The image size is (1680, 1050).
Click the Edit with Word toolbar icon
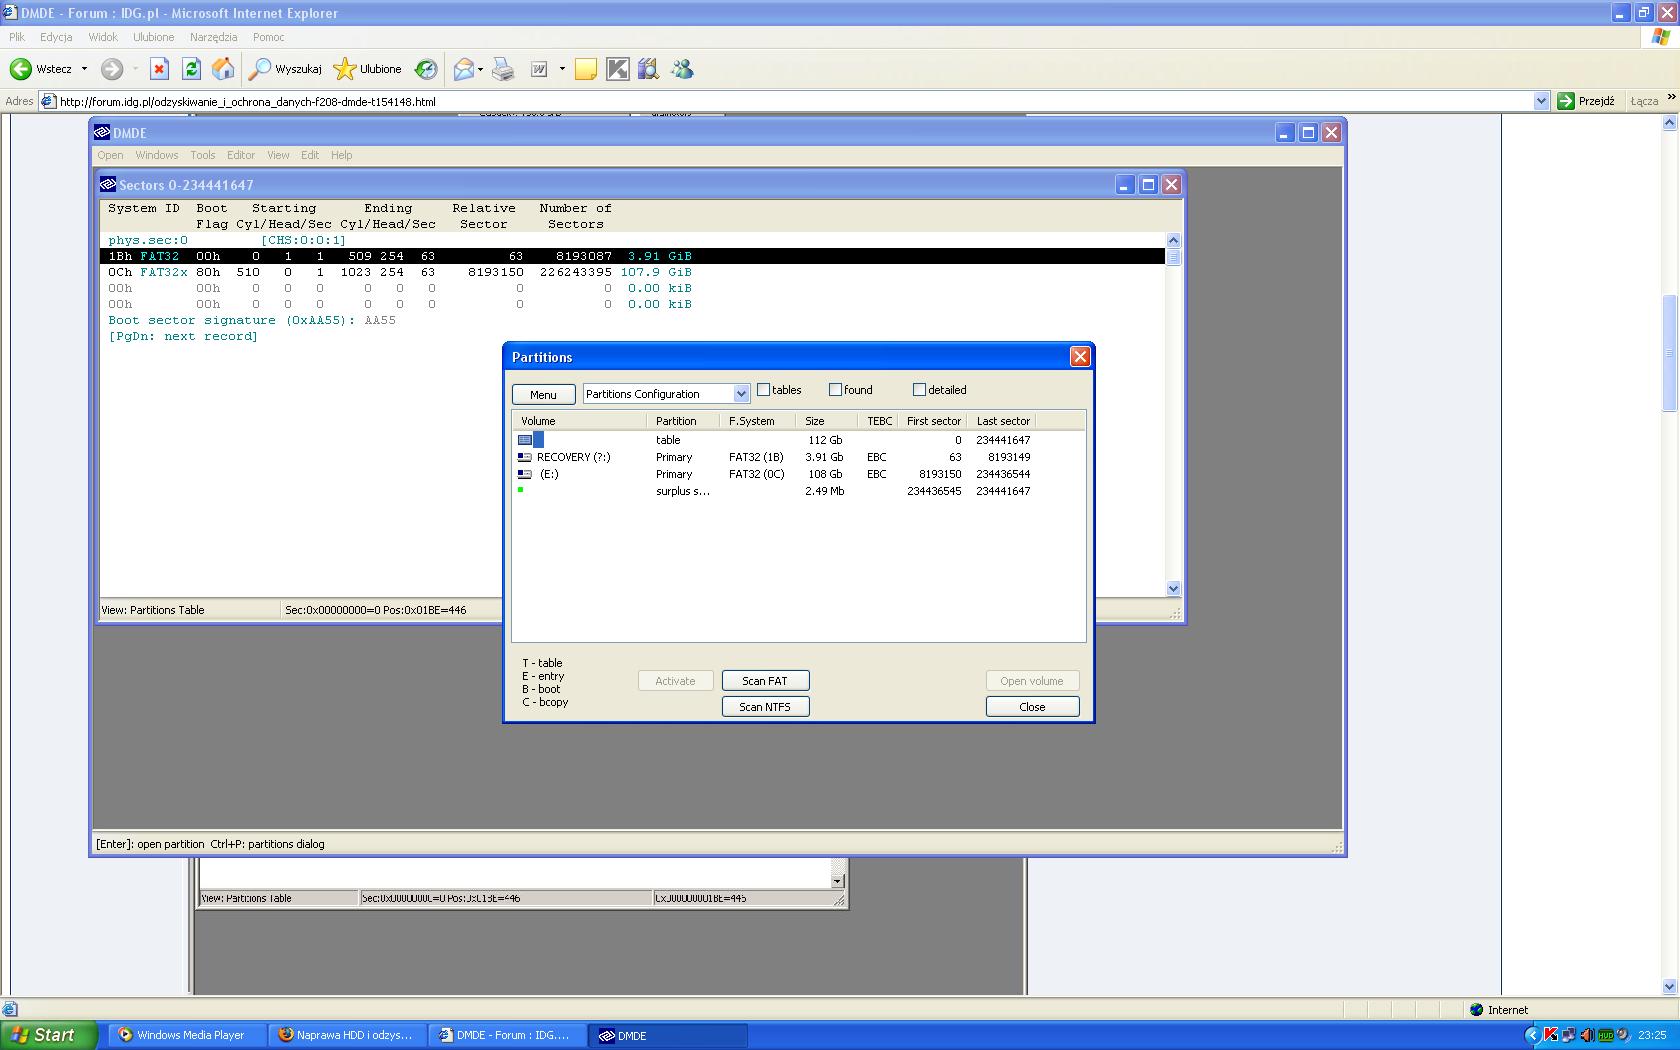coord(539,69)
